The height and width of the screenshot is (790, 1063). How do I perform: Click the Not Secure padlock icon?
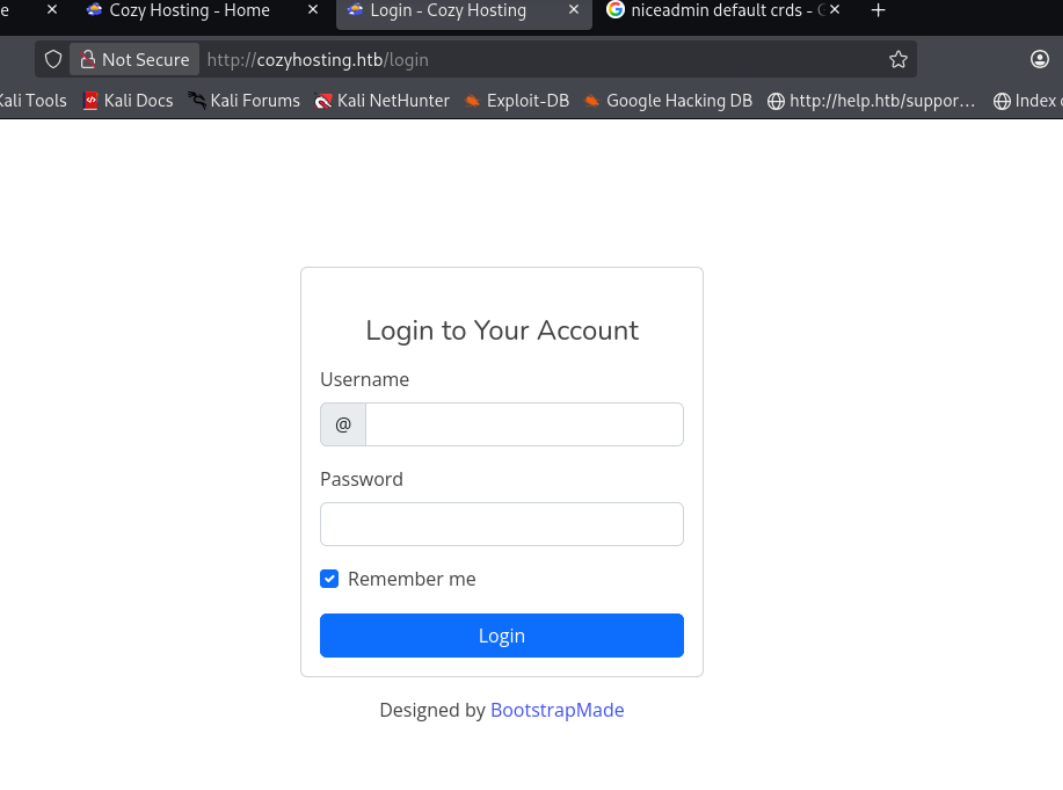pyautogui.click(x=88, y=60)
